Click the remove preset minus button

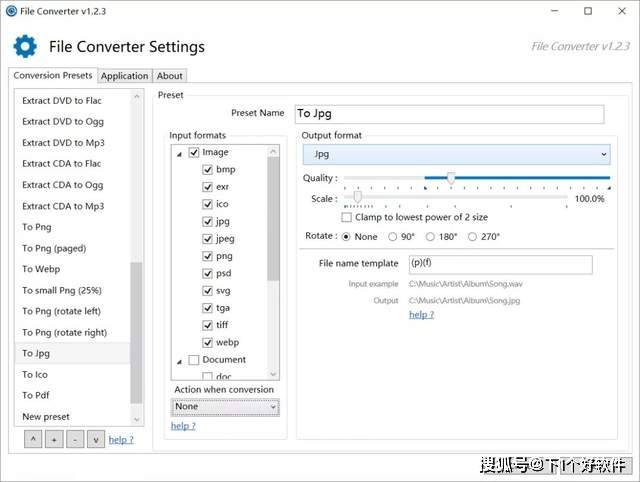pyautogui.click(x=75, y=439)
